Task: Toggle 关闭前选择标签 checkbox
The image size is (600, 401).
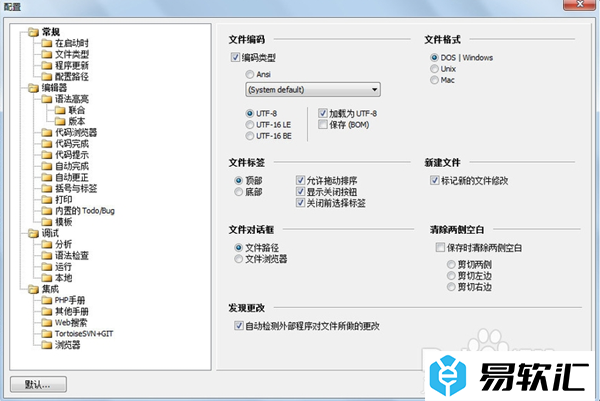Action: click(300, 203)
